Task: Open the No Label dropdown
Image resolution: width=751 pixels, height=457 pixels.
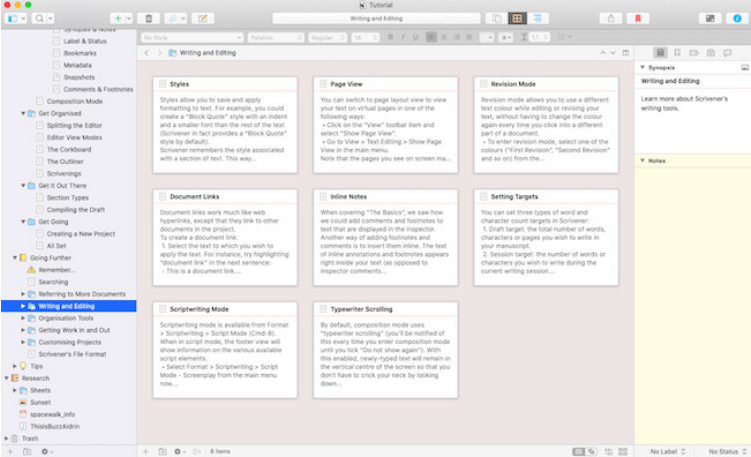Action: pyautogui.click(x=664, y=451)
